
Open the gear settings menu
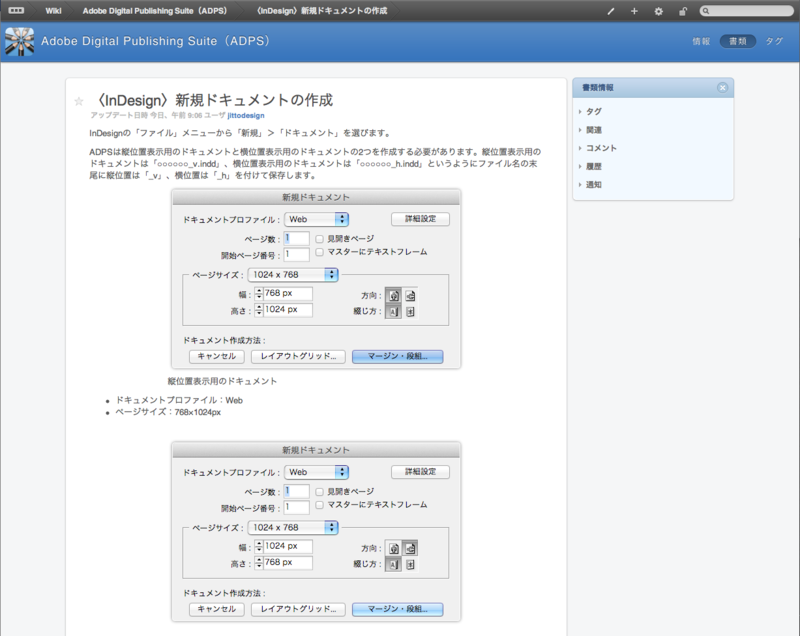coord(659,11)
